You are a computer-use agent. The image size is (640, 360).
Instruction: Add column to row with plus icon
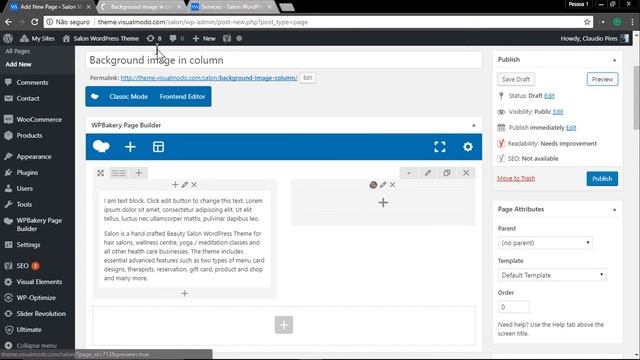coord(139,173)
